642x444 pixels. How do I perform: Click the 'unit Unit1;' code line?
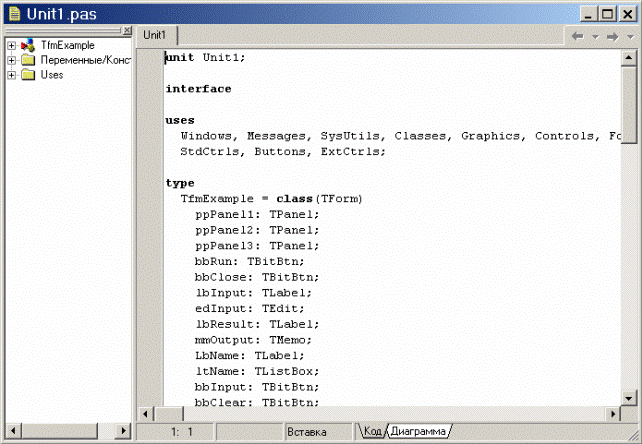(x=205, y=57)
